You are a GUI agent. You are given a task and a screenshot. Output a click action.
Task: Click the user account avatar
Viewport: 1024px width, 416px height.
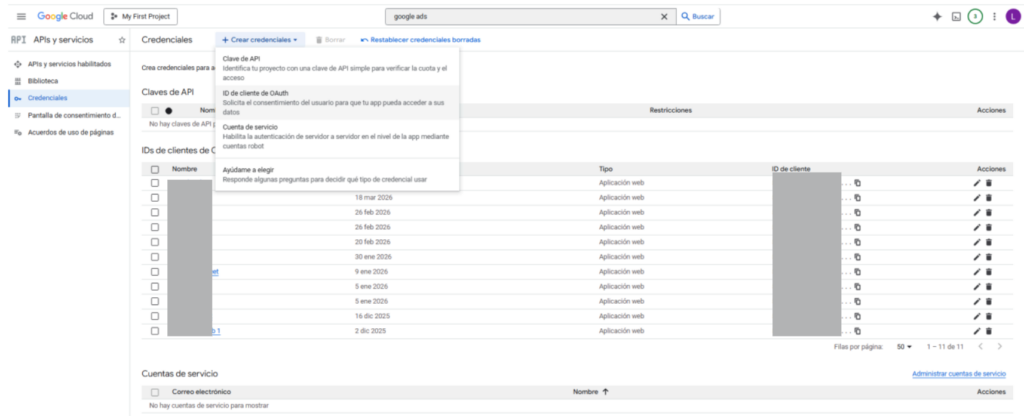pyautogui.click(x=1011, y=17)
